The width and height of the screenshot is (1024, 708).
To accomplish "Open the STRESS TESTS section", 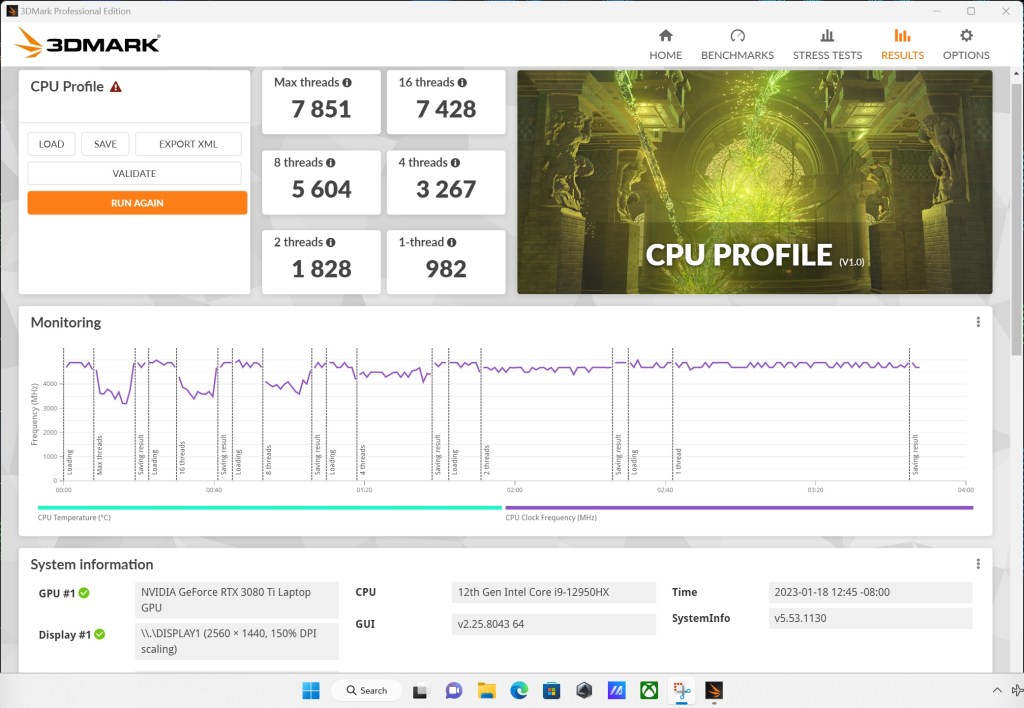I will (x=827, y=44).
